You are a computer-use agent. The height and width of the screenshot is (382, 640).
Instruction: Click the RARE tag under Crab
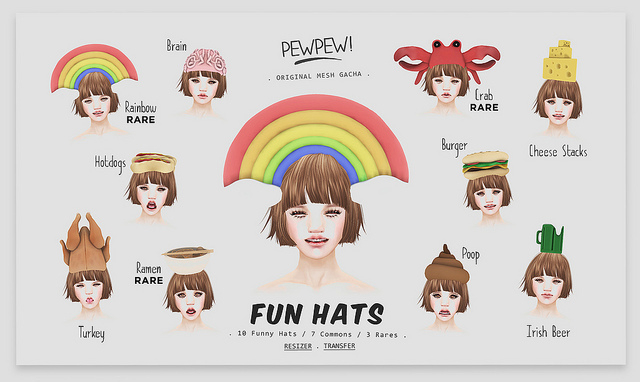(x=484, y=108)
